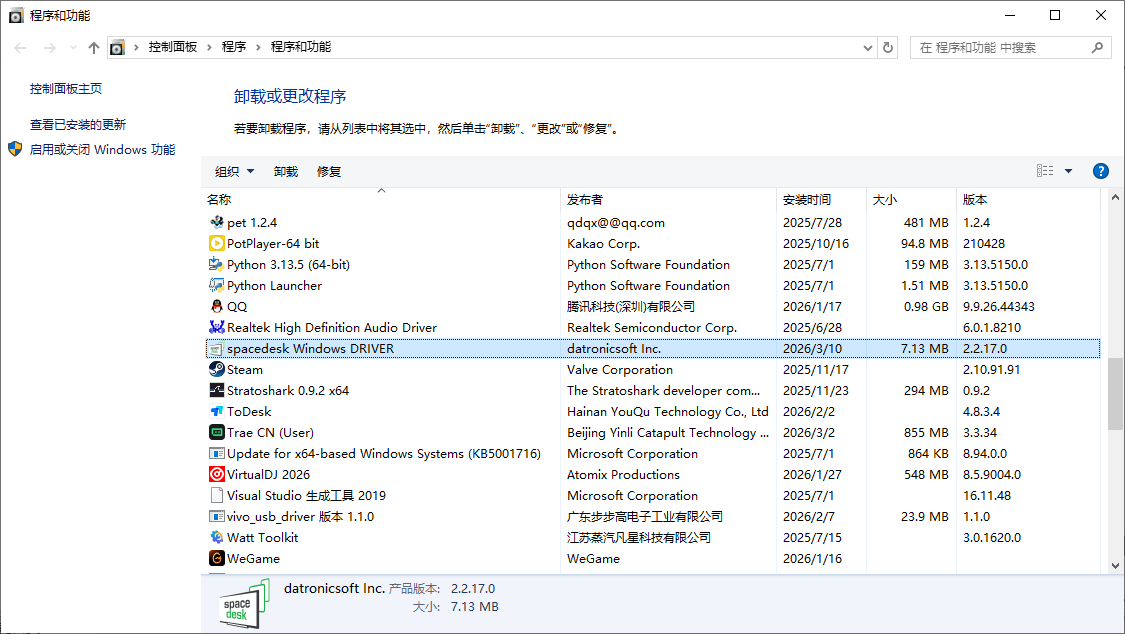Expand the view options dropdown arrow
The image size is (1125, 634).
(x=1068, y=171)
